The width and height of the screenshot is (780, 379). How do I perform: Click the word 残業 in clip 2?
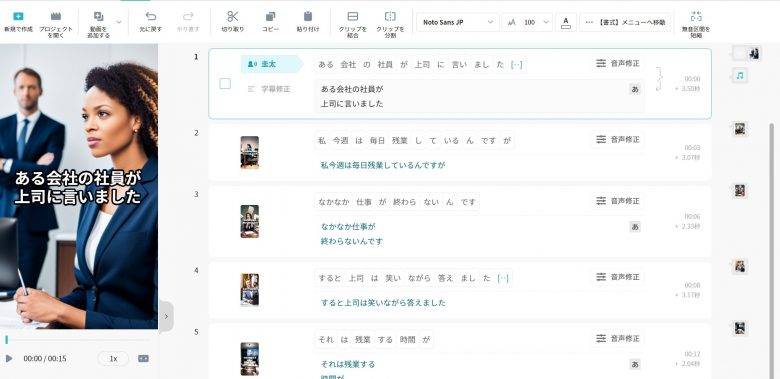click(400, 141)
